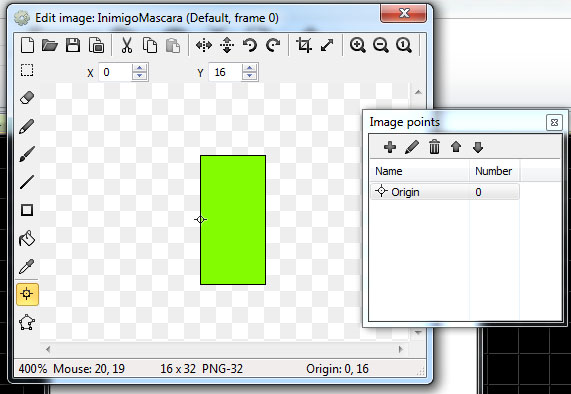Click the Rotate clockwise icon

273,45
